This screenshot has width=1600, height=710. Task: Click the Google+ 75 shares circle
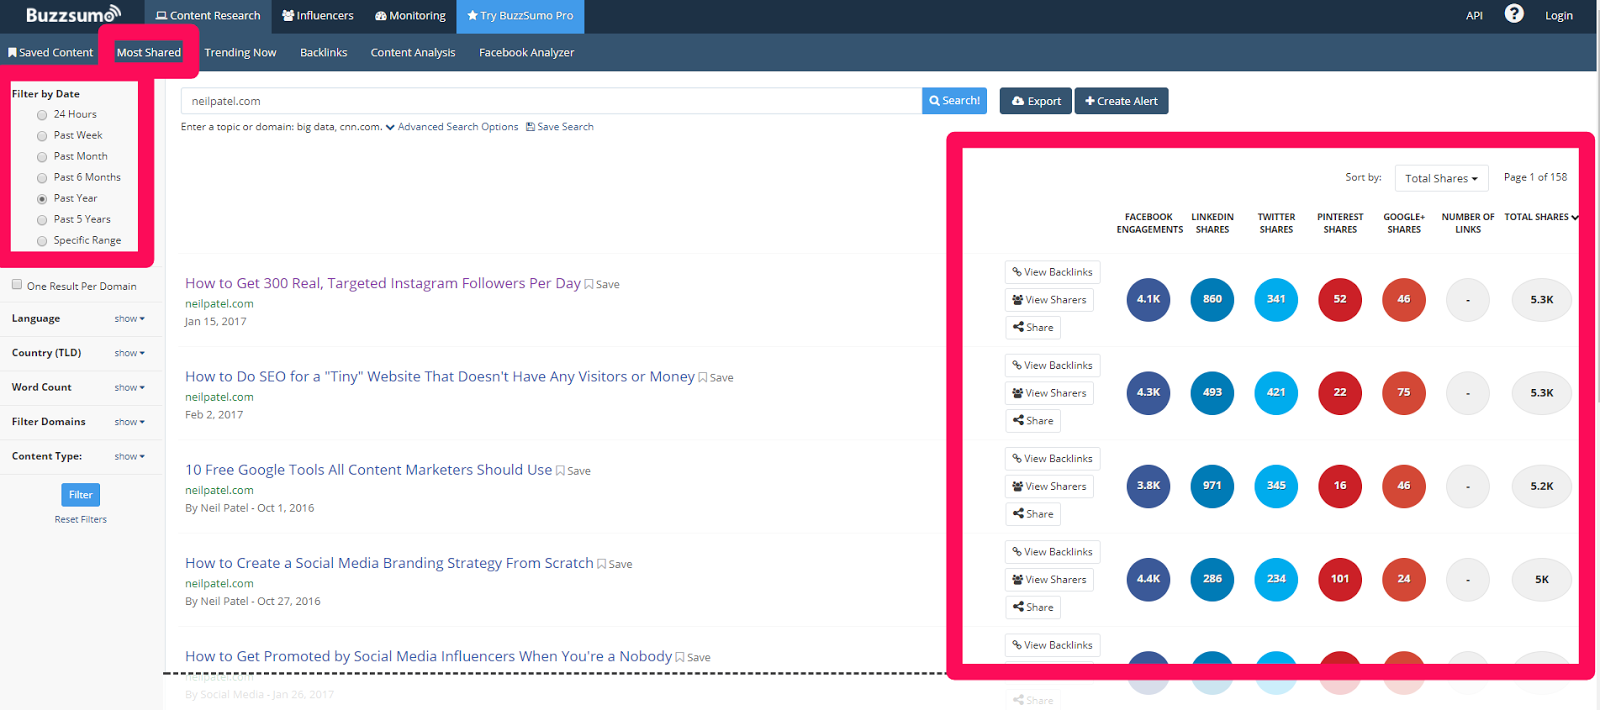(1404, 393)
